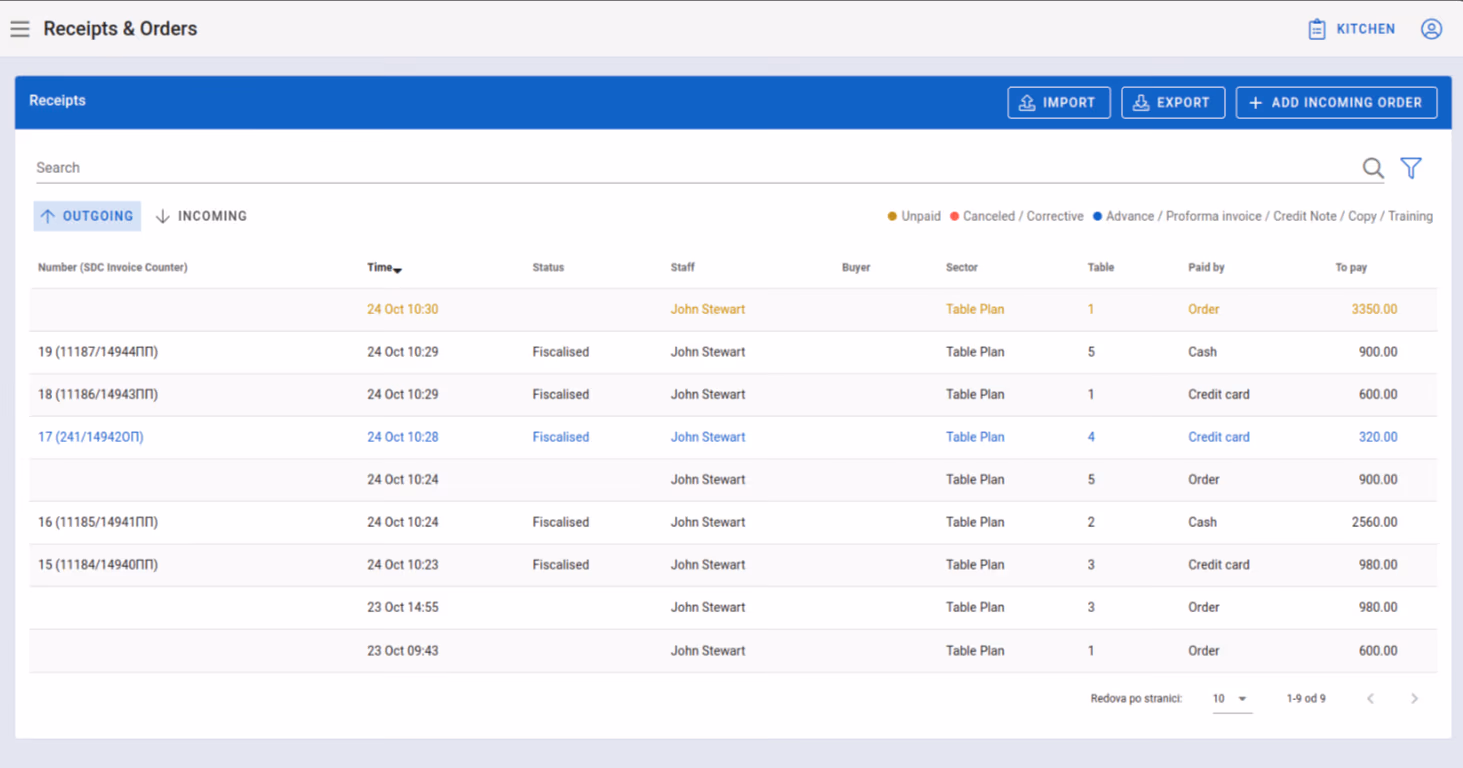Click the To pay column header
This screenshot has width=1463, height=768.
[x=1351, y=268]
